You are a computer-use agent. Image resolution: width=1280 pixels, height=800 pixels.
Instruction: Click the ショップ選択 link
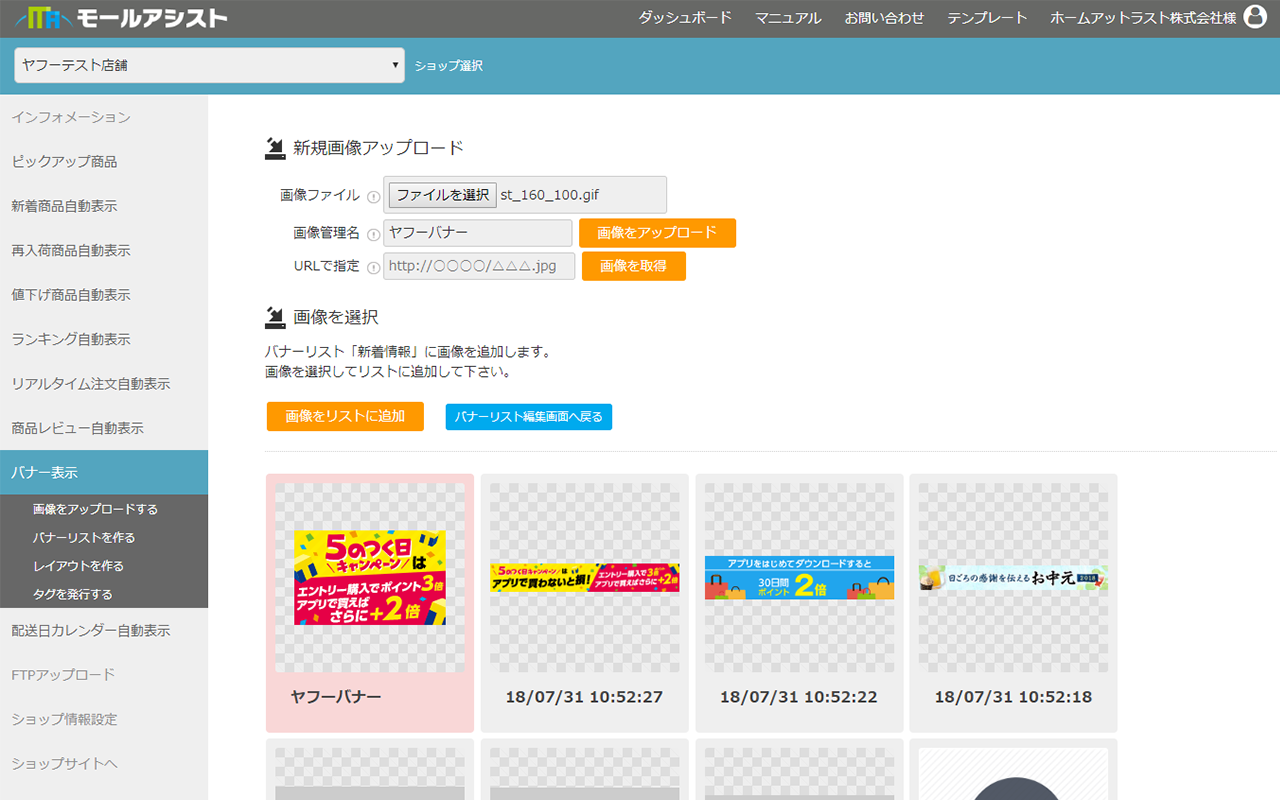click(x=449, y=66)
